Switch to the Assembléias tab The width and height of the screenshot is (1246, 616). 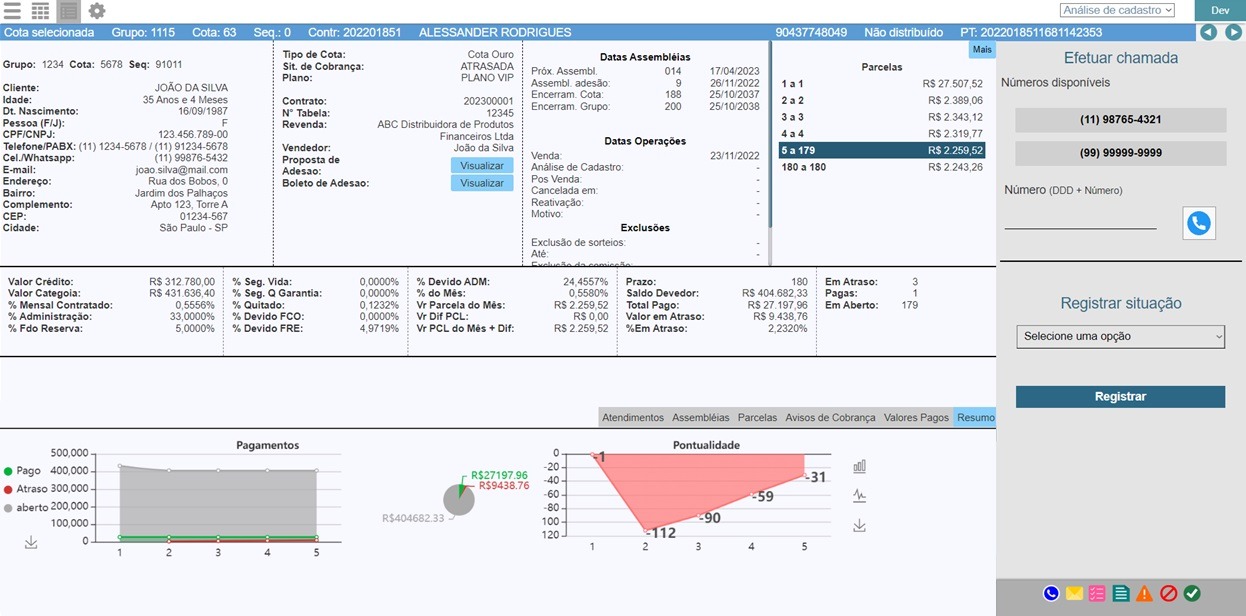point(700,417)
